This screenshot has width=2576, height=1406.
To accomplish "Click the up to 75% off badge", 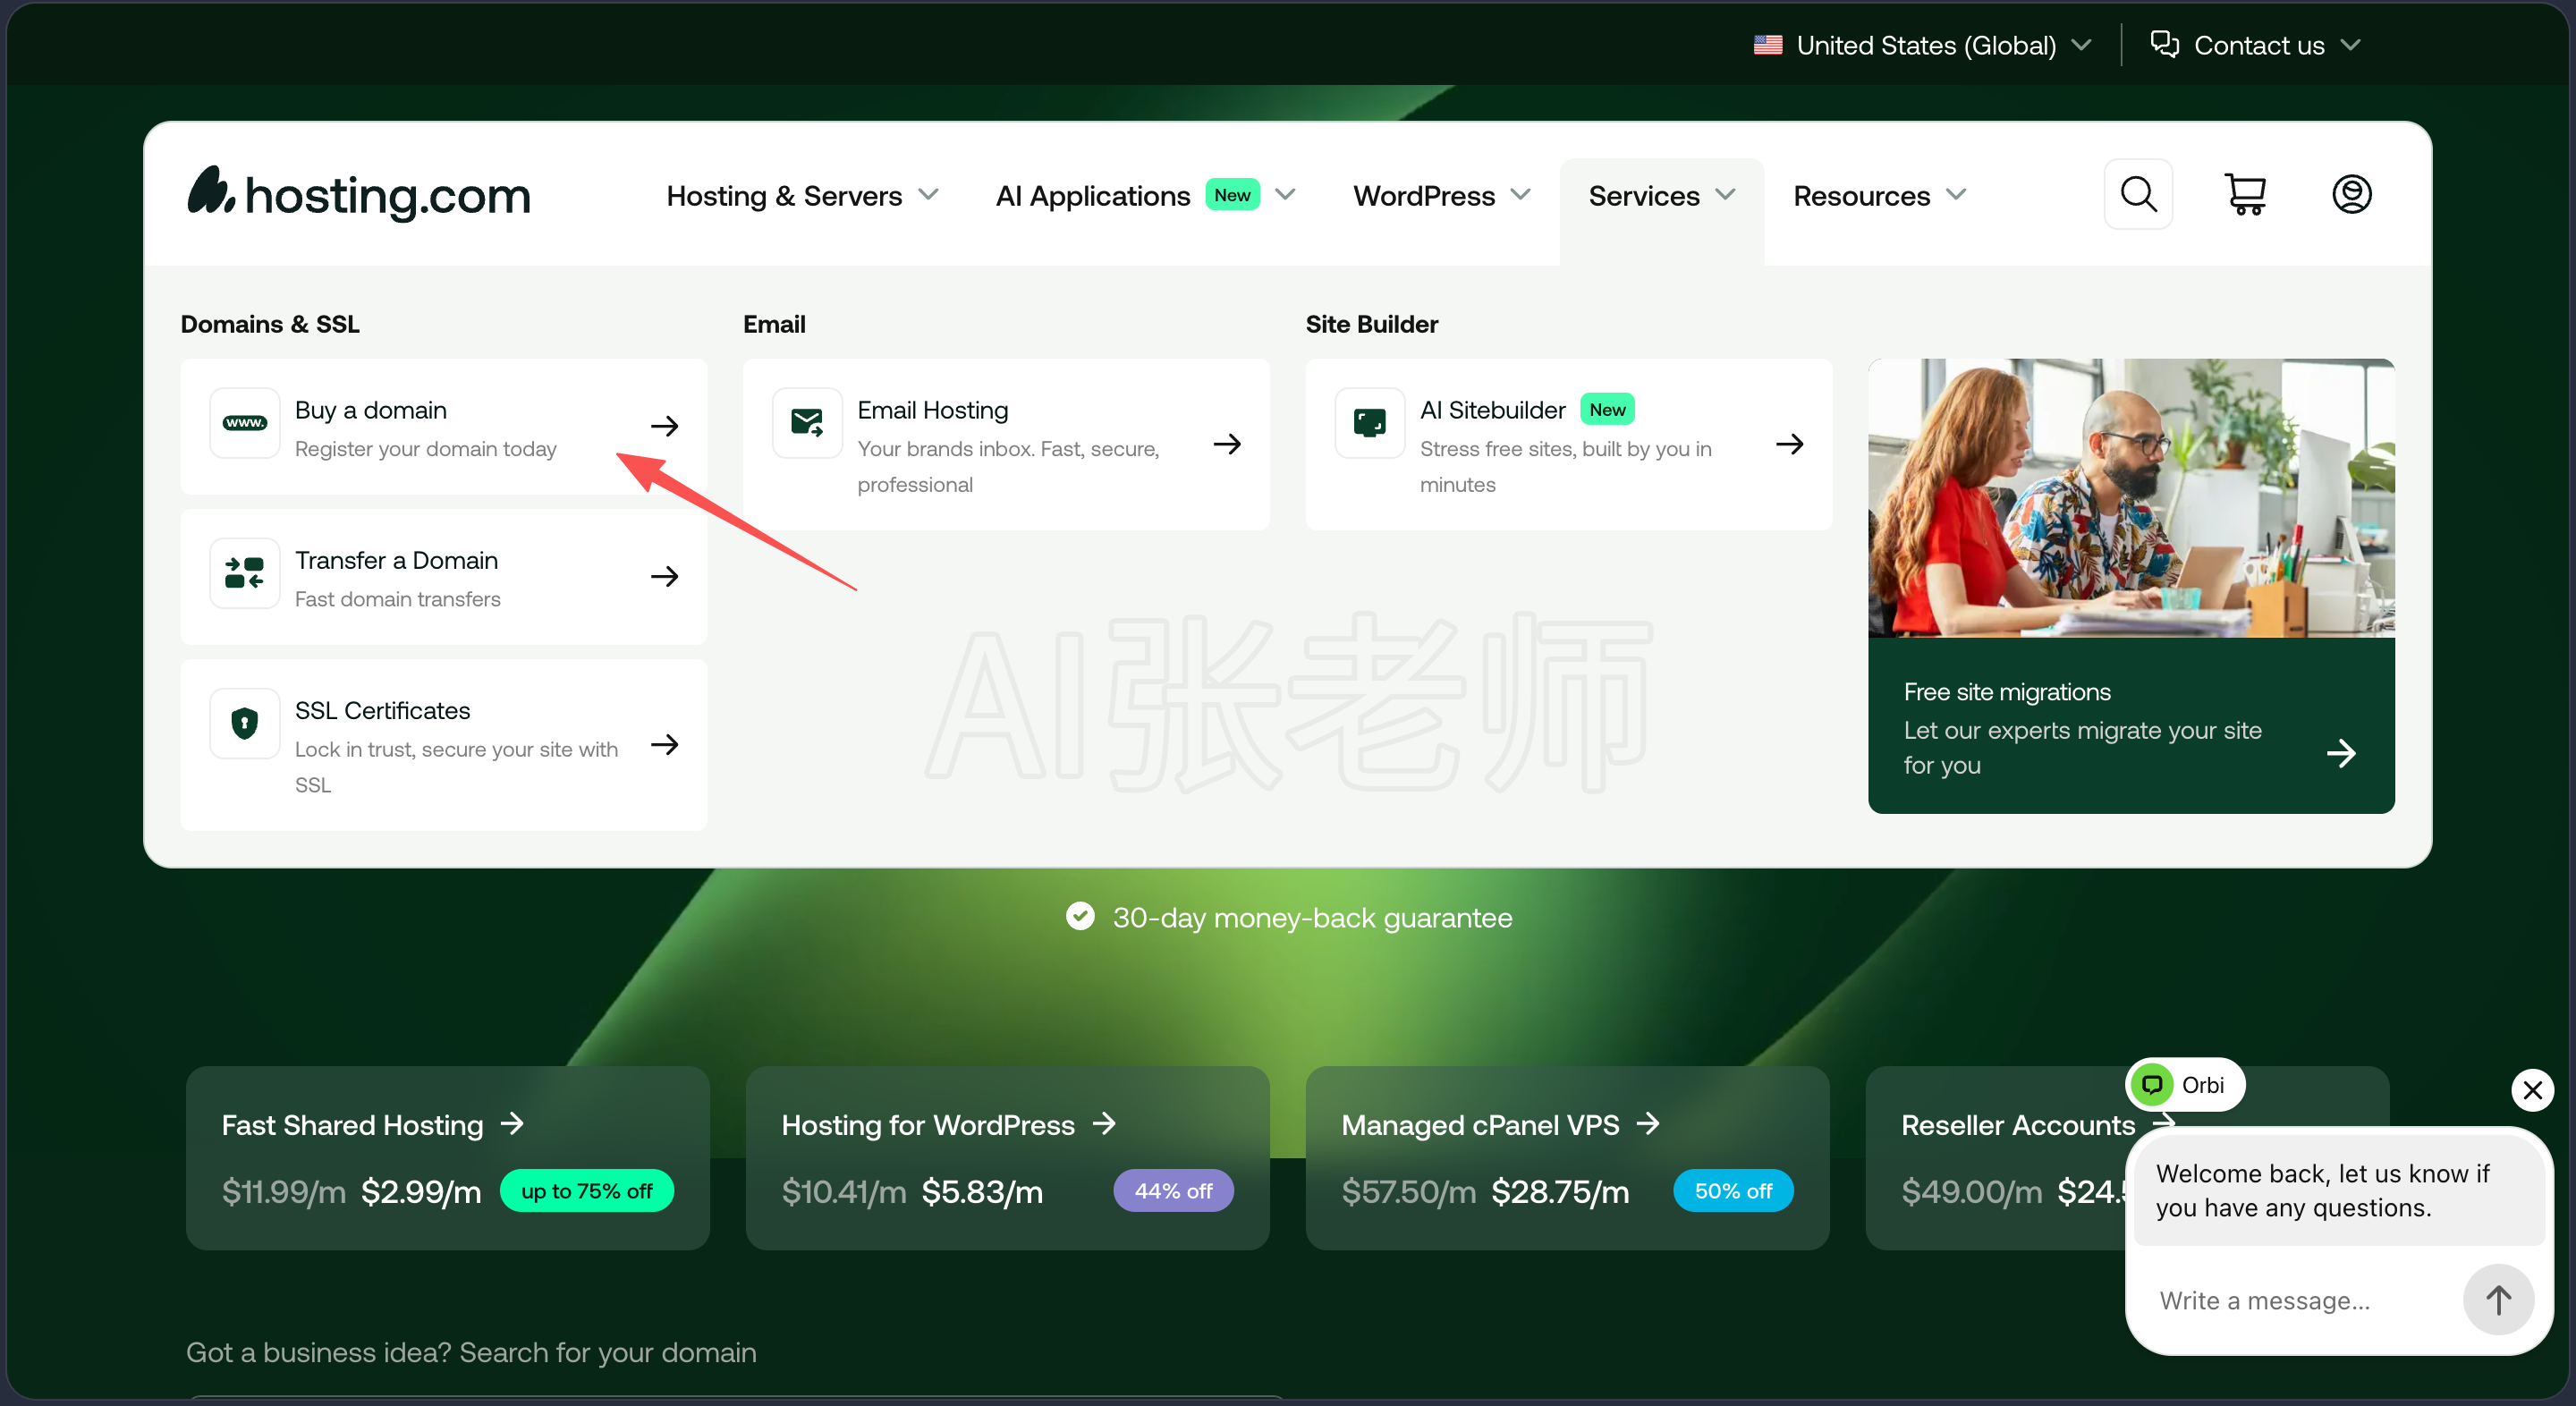I will [x=587, y=1191].
